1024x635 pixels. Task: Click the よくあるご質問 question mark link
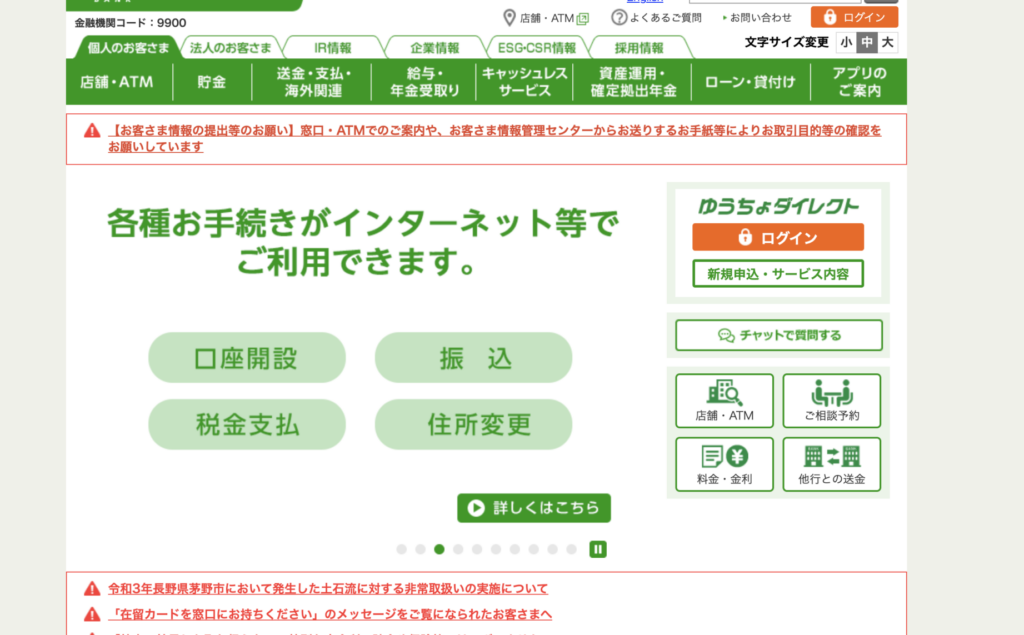pyautogui.click(x=656, y=18)
